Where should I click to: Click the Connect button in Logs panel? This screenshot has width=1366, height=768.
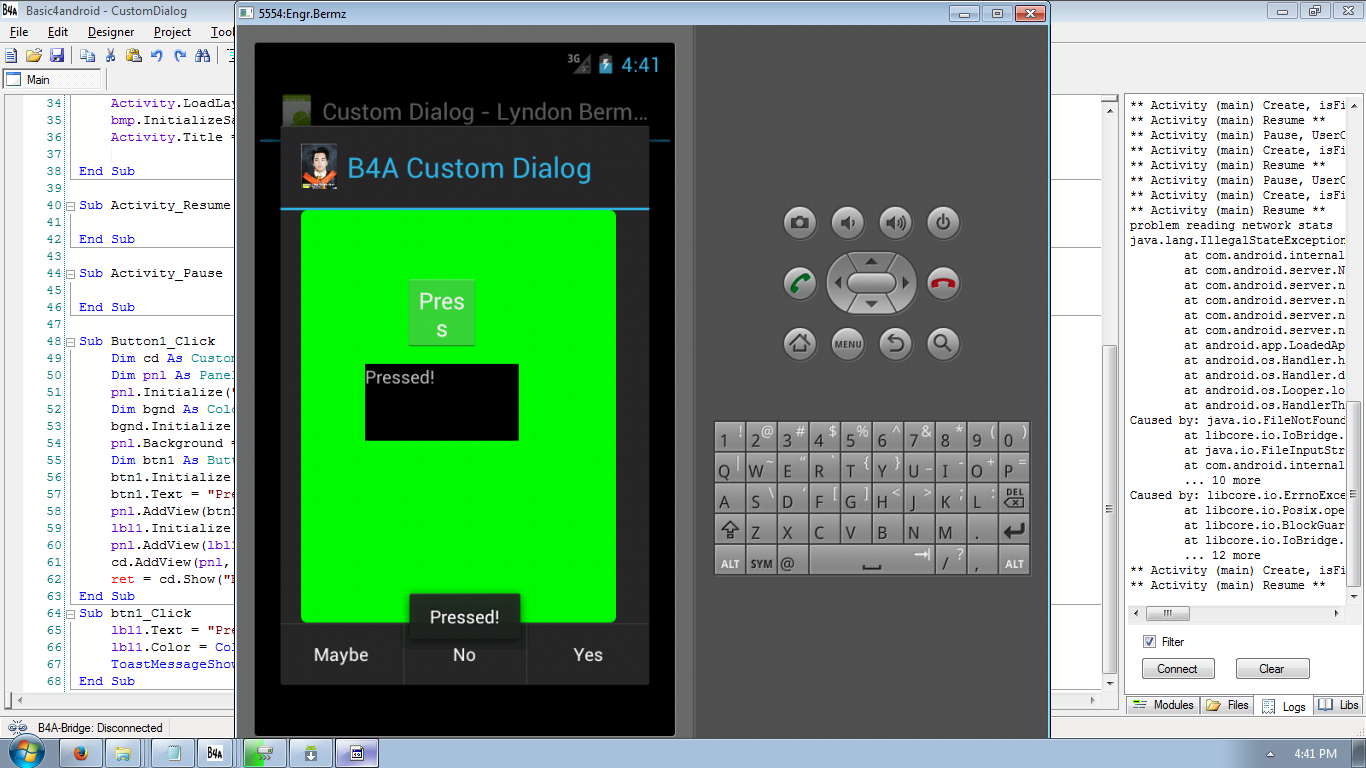point(1178,669)
